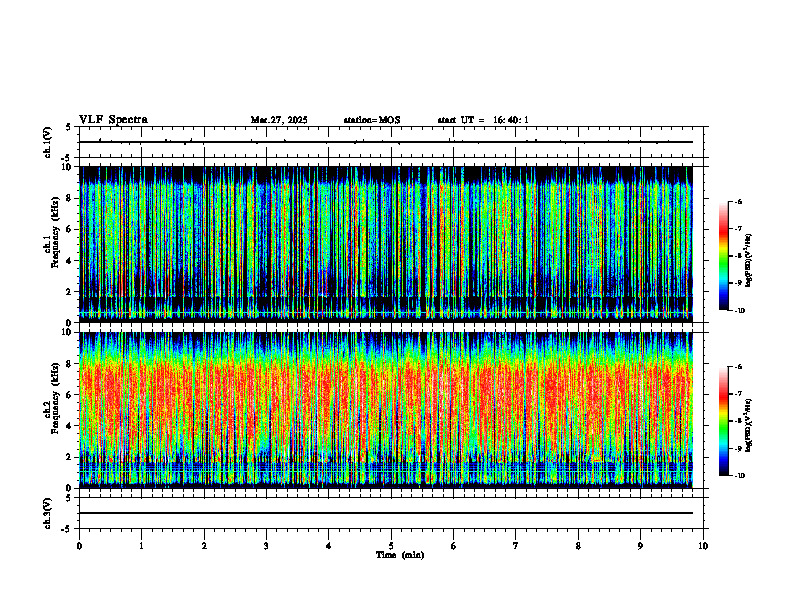Click the ch.1 spectrogram color scale bar

724,256
